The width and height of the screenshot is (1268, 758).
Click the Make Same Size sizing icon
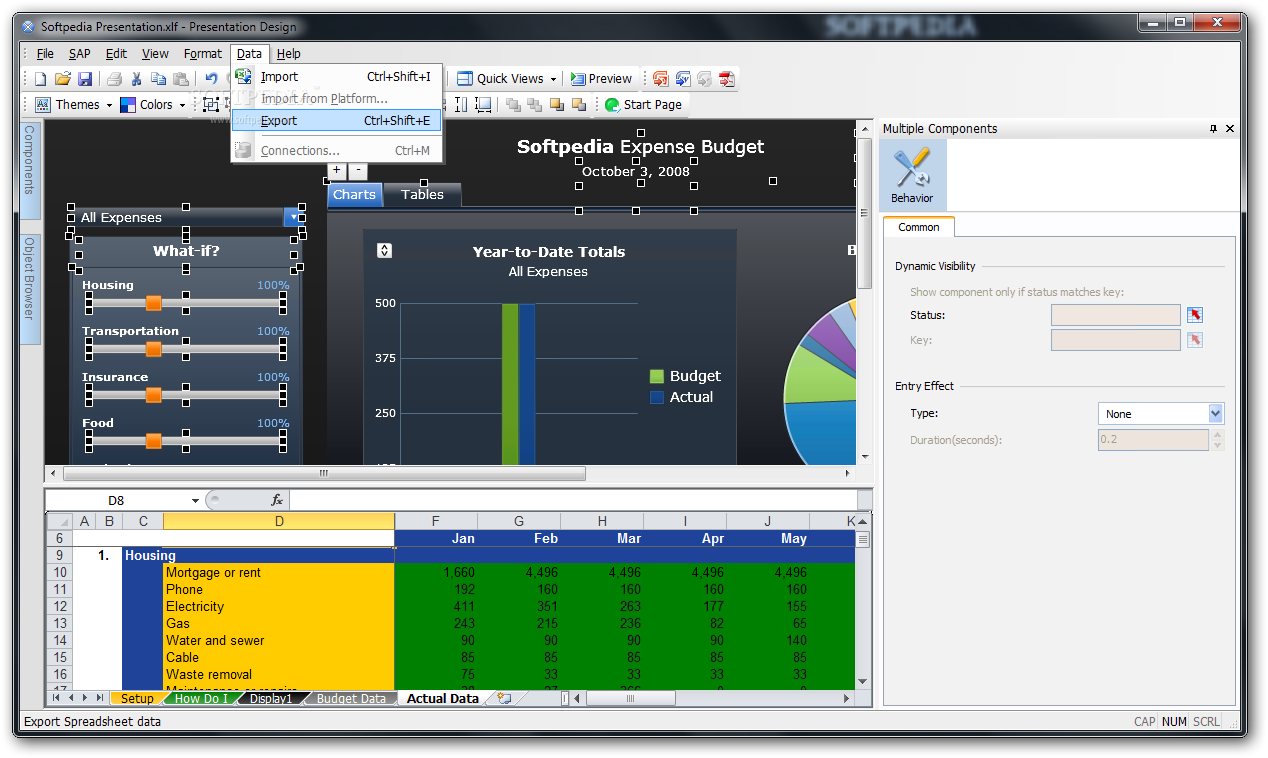coord(483,105)
